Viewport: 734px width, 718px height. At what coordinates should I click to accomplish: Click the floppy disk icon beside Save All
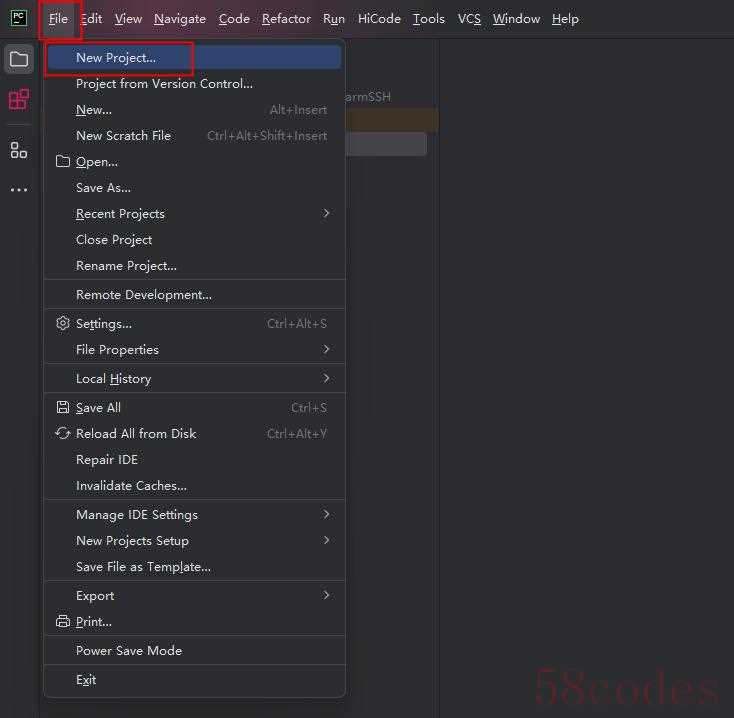click(63, 407)
